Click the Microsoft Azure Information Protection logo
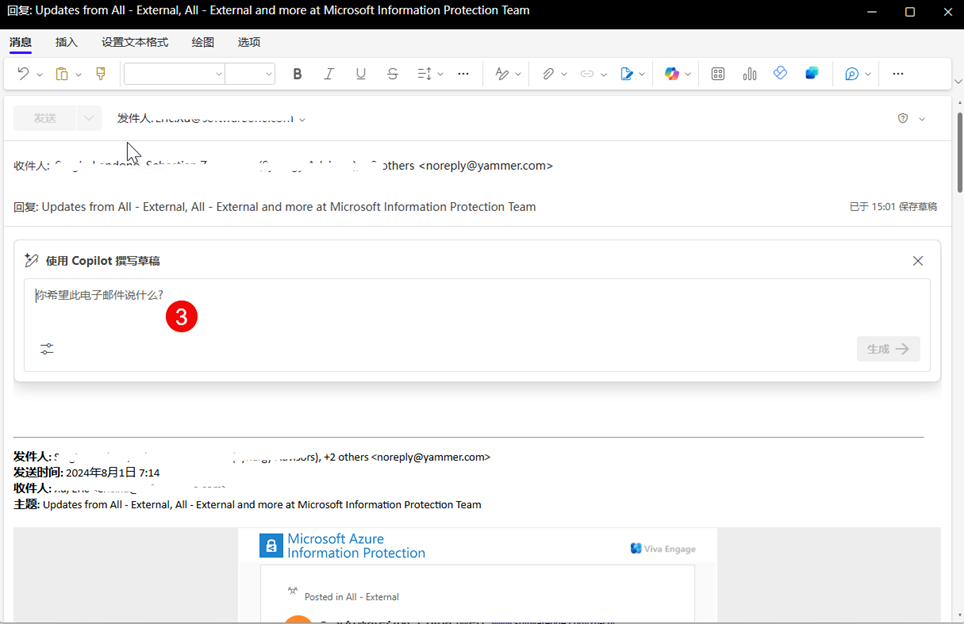Screen dimensions: 964x624 coord(342,545)
